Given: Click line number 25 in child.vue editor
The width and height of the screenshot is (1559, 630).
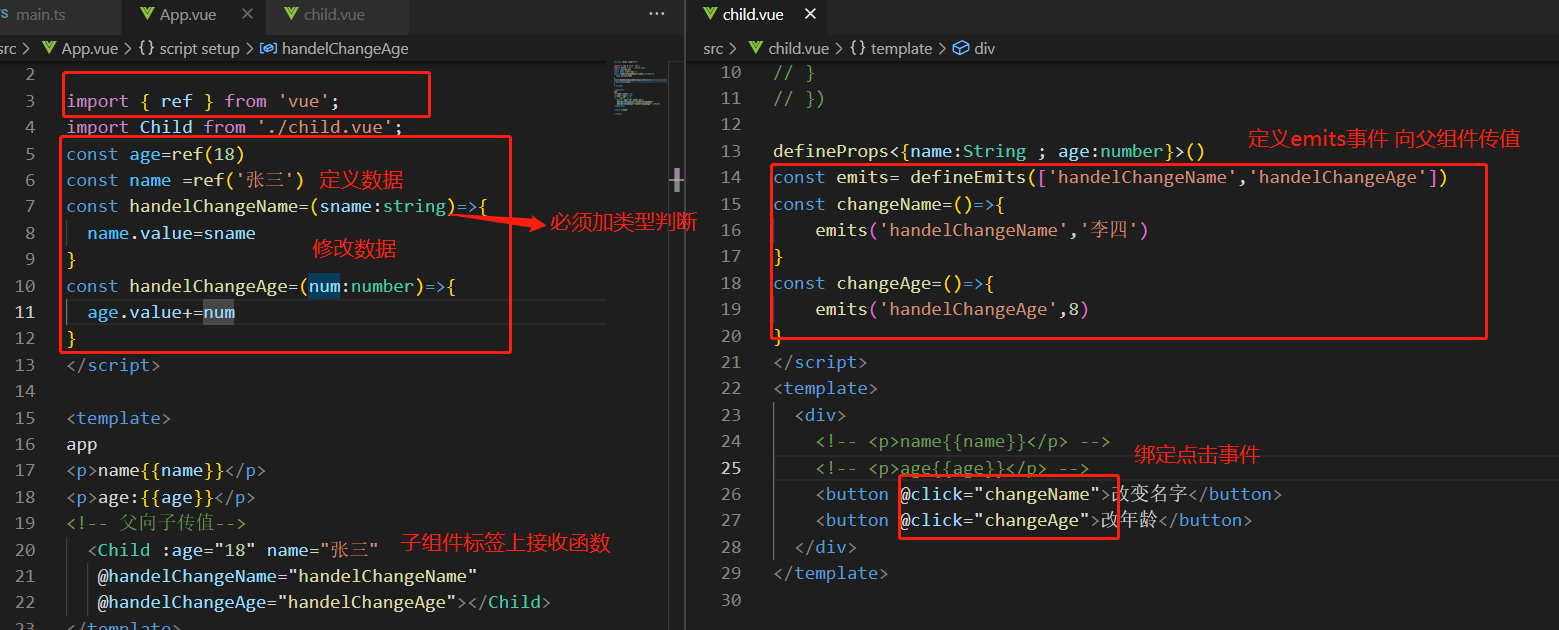Looking at the screenshot, I should (730, 467).
